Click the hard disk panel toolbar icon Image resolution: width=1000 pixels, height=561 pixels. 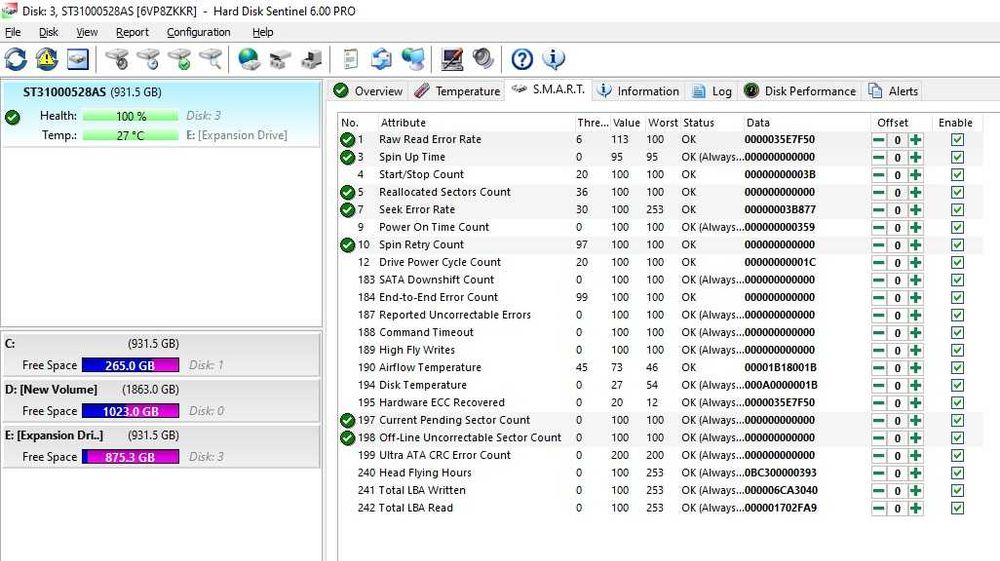[x=78, y=59]
